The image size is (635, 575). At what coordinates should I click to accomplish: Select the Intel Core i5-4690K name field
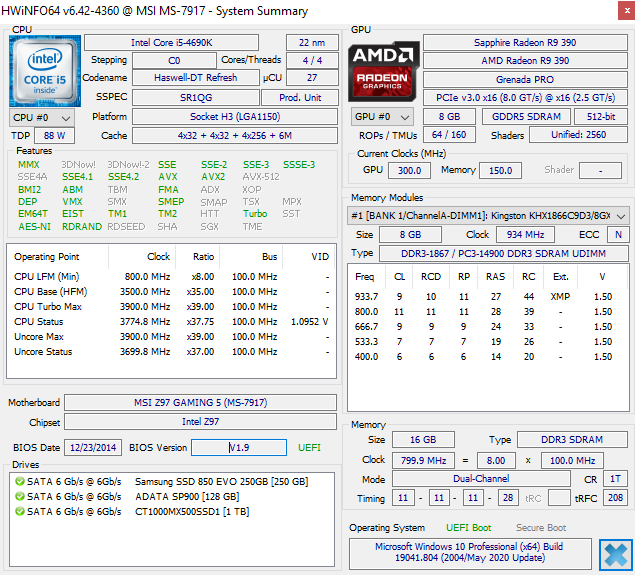(x=171, y=43)
